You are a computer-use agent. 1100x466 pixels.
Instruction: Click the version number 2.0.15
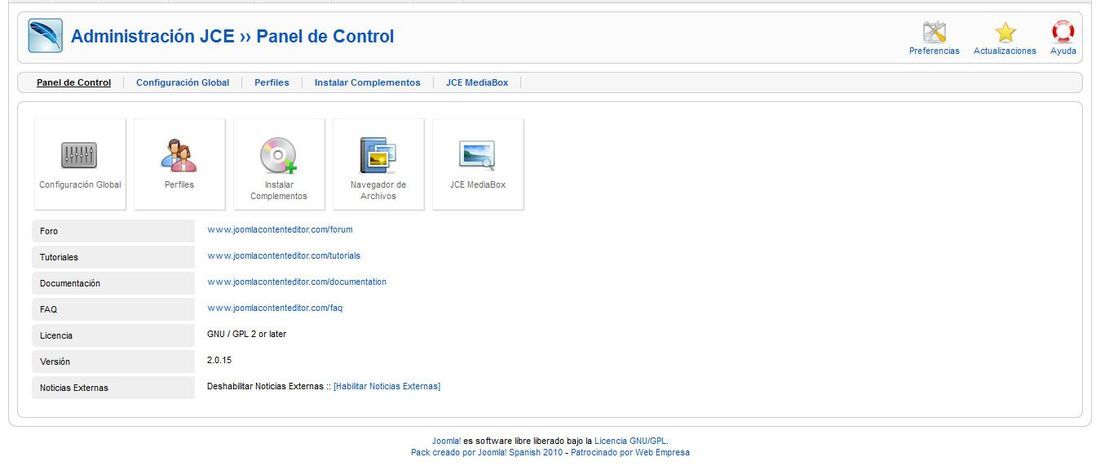coord(219,360)
